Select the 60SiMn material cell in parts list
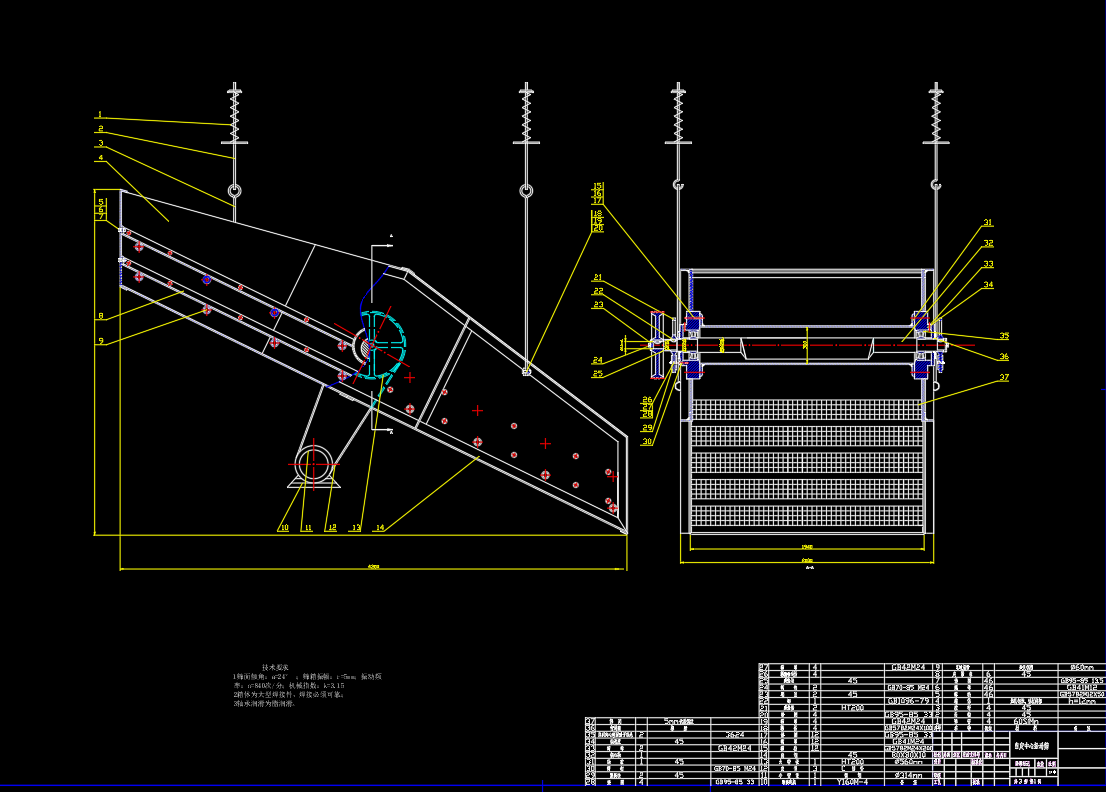 (x=1025, y=721)
